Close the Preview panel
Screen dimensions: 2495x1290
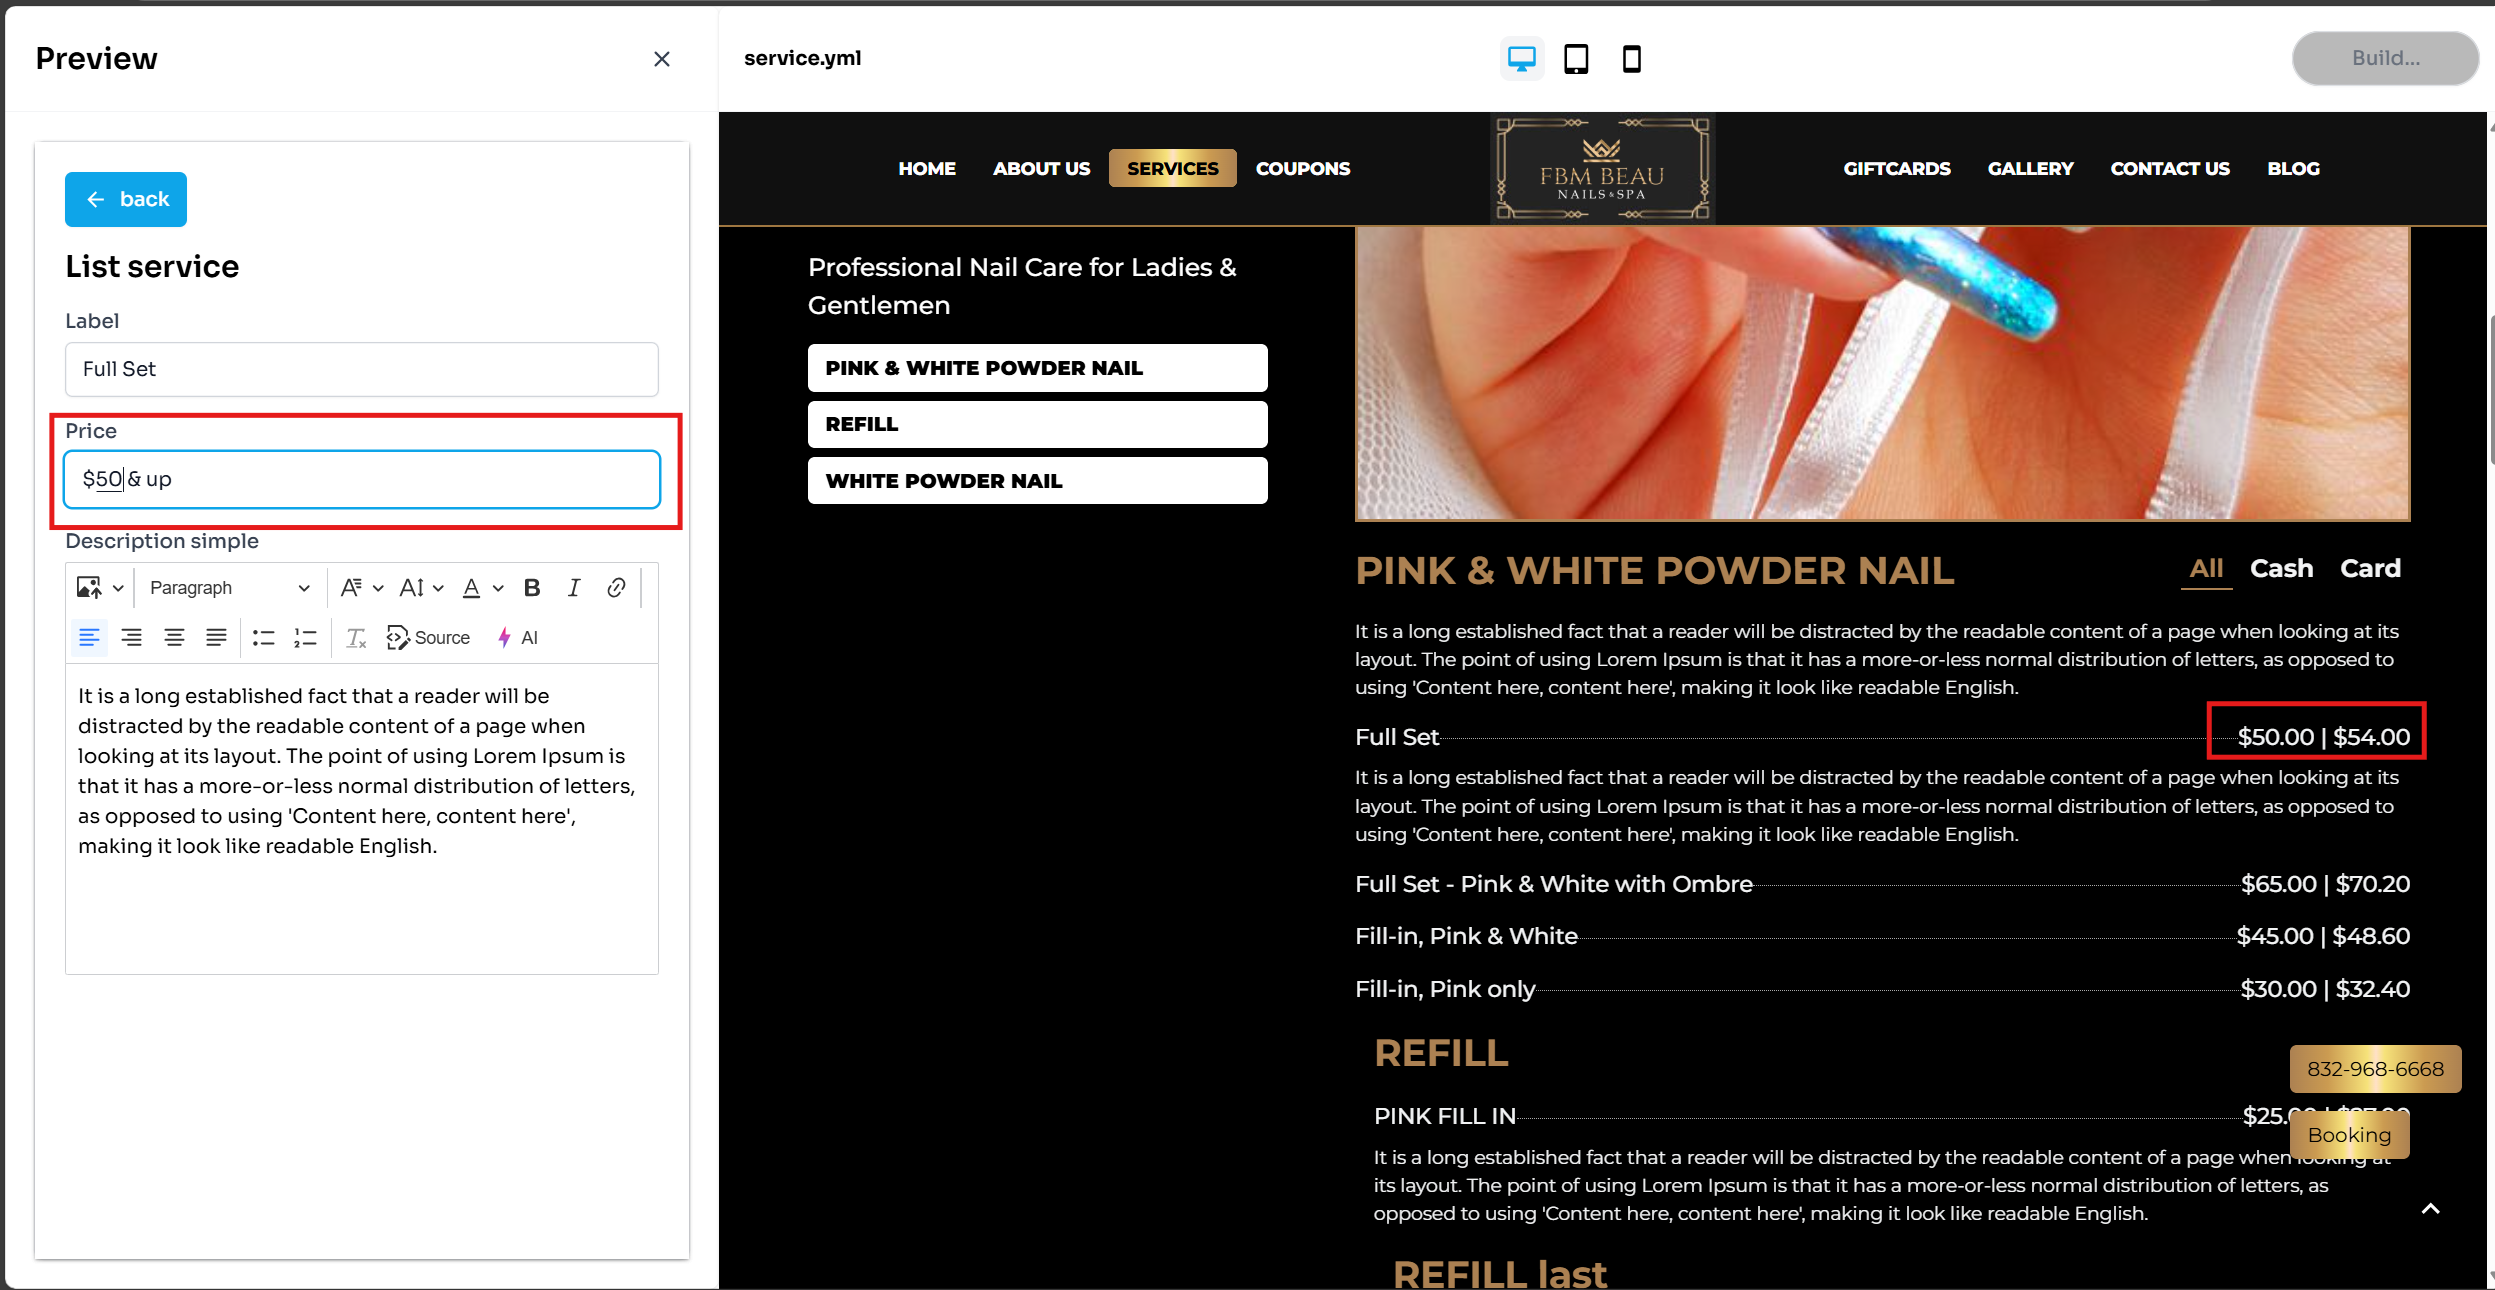[x=661, y=59]
